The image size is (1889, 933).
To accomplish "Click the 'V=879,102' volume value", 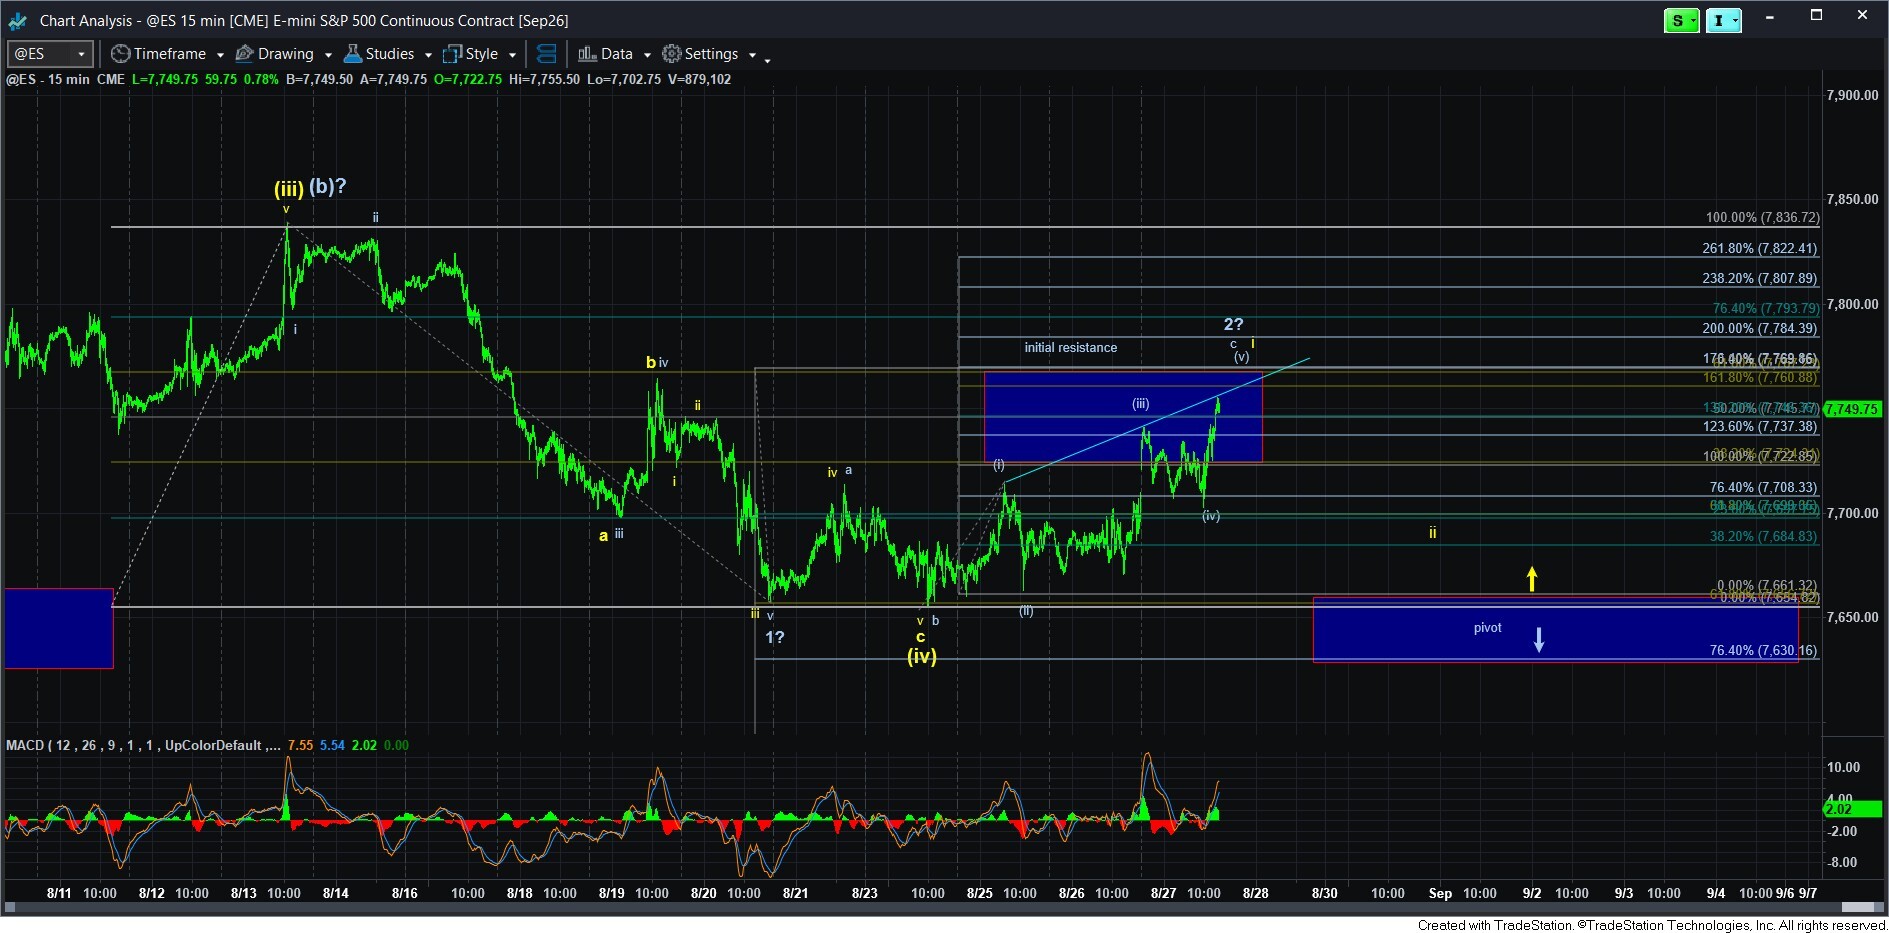I will tap(699, 79).
